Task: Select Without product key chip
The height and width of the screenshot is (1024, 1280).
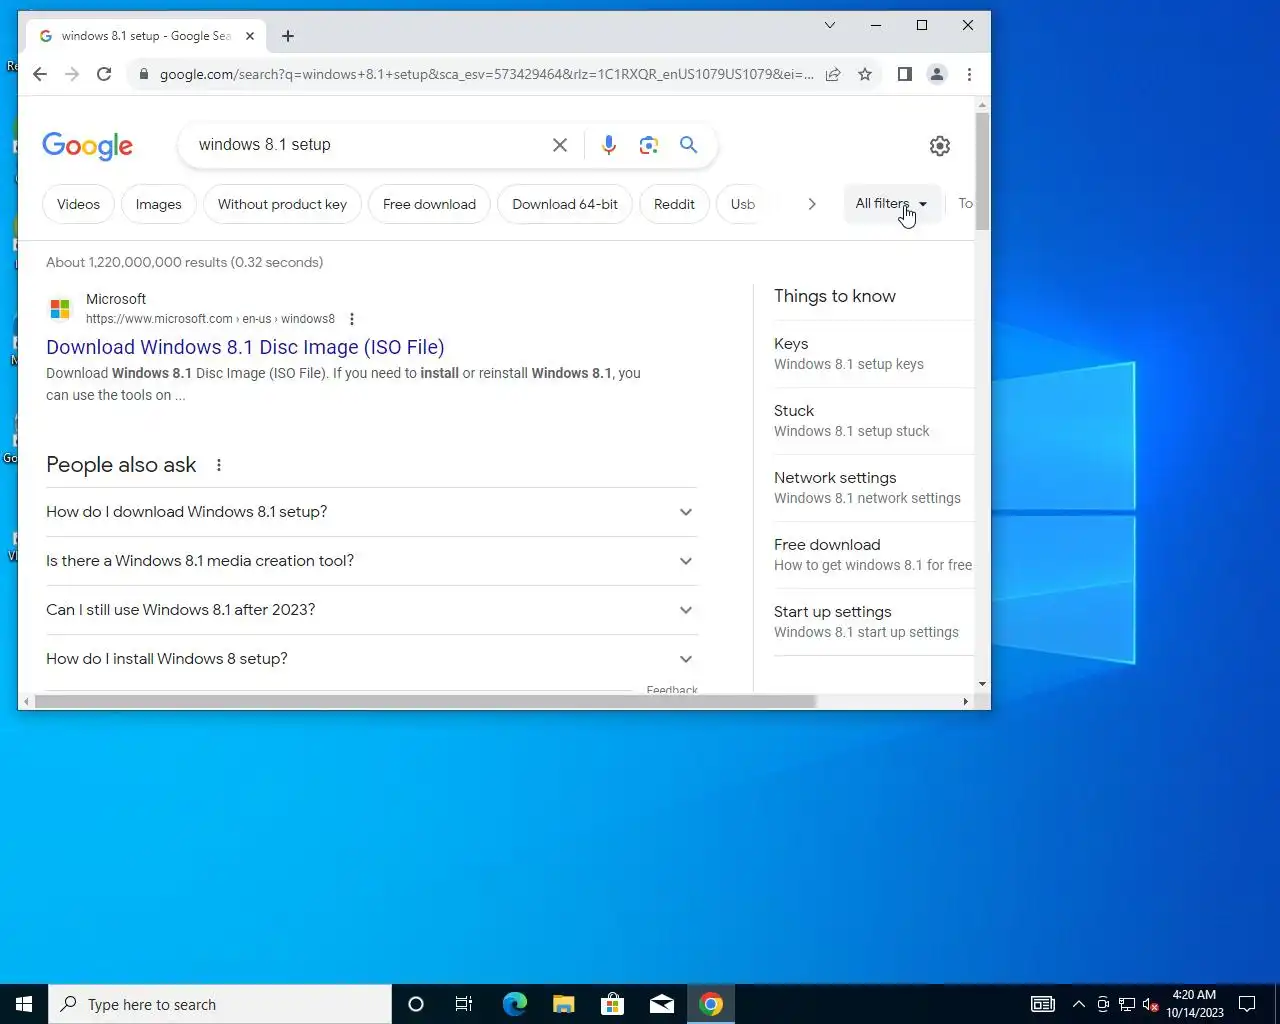Action: (x=282, y=204)
